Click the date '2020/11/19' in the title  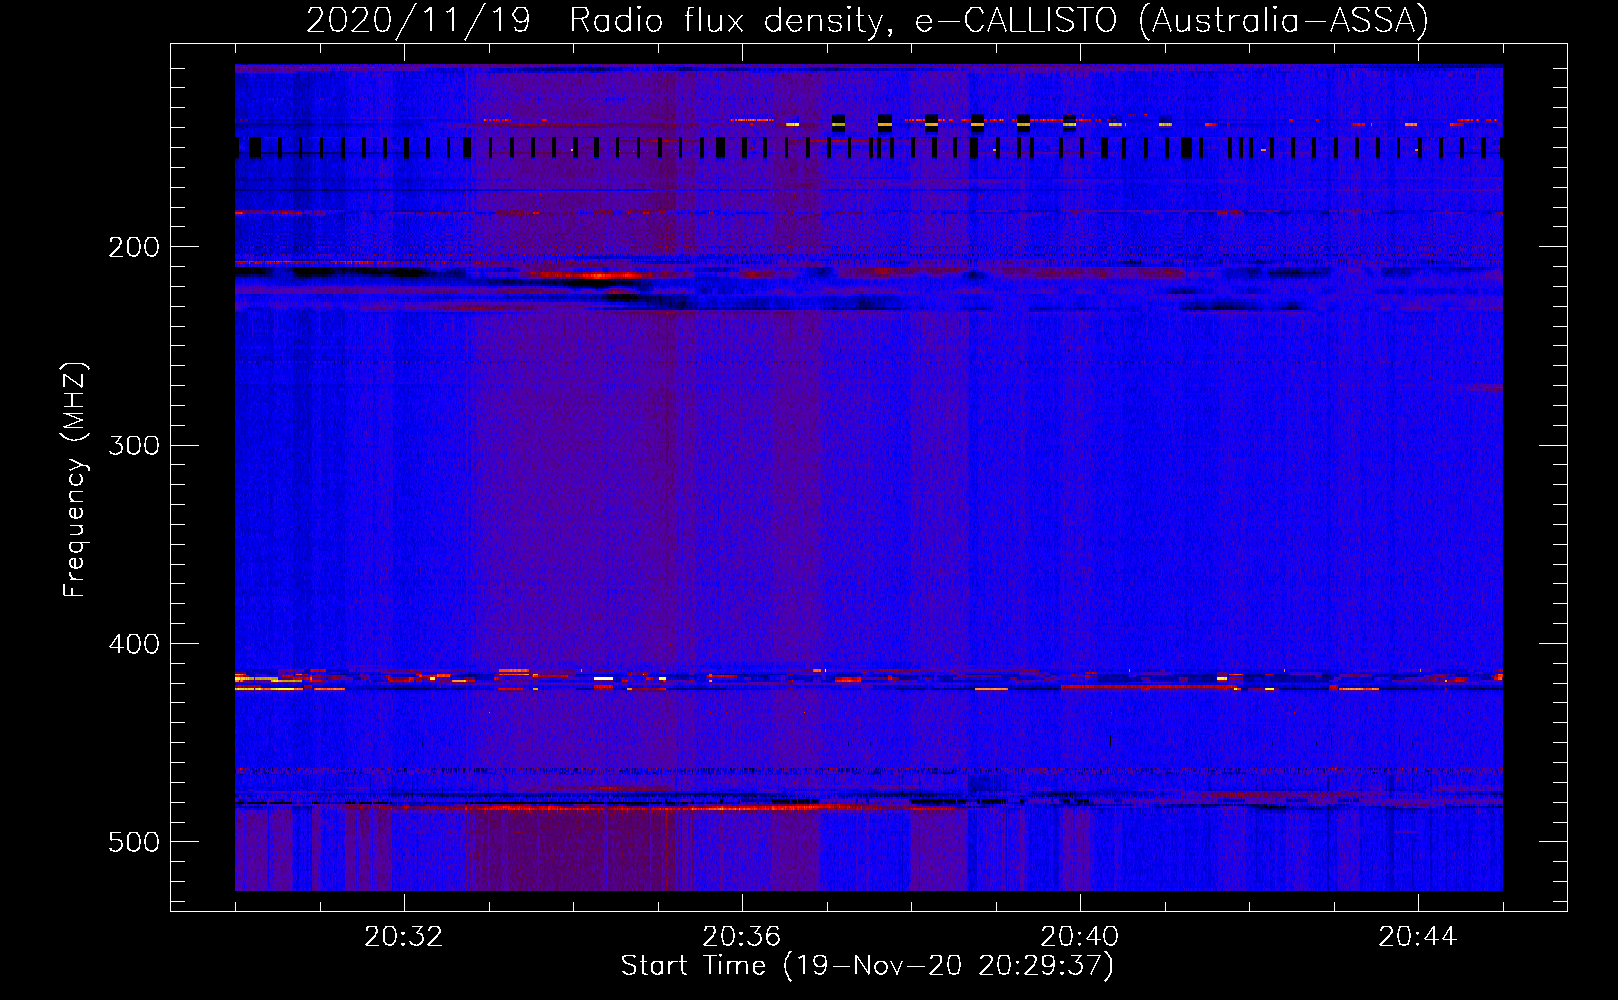pyautogui.click(x=418, y=20)
